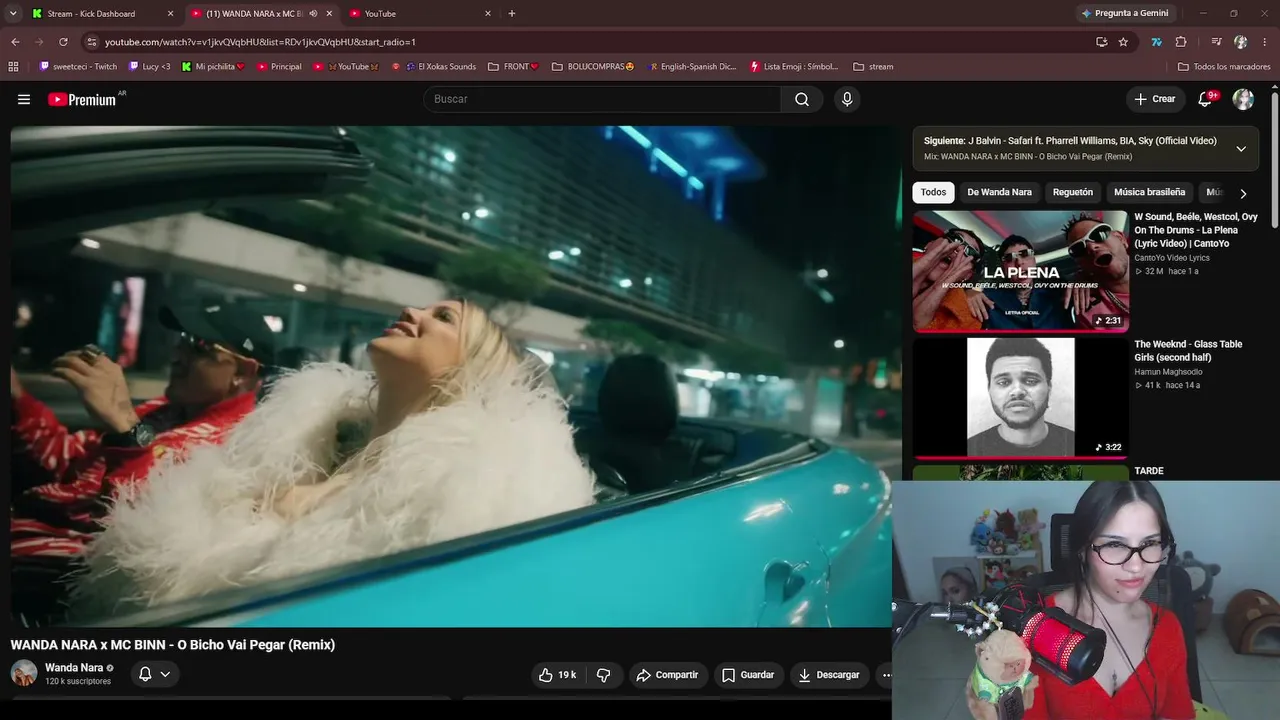Click the install app icon in address bar

click(x=1101, y=42)
